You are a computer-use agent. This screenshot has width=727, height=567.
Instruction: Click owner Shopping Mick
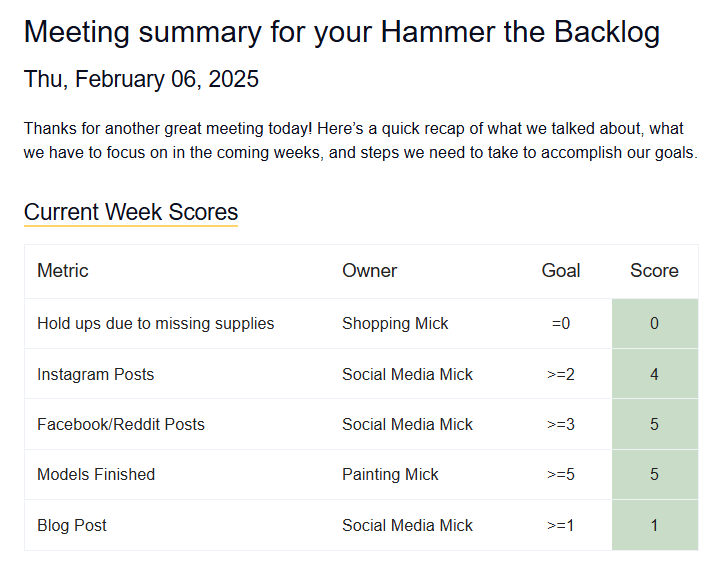pos(395,323)
